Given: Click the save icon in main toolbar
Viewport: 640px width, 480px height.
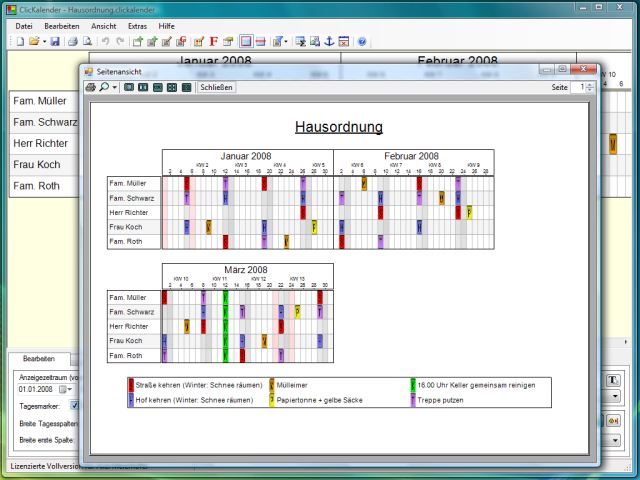Looking at the screenshot, I should pos(55,41).
